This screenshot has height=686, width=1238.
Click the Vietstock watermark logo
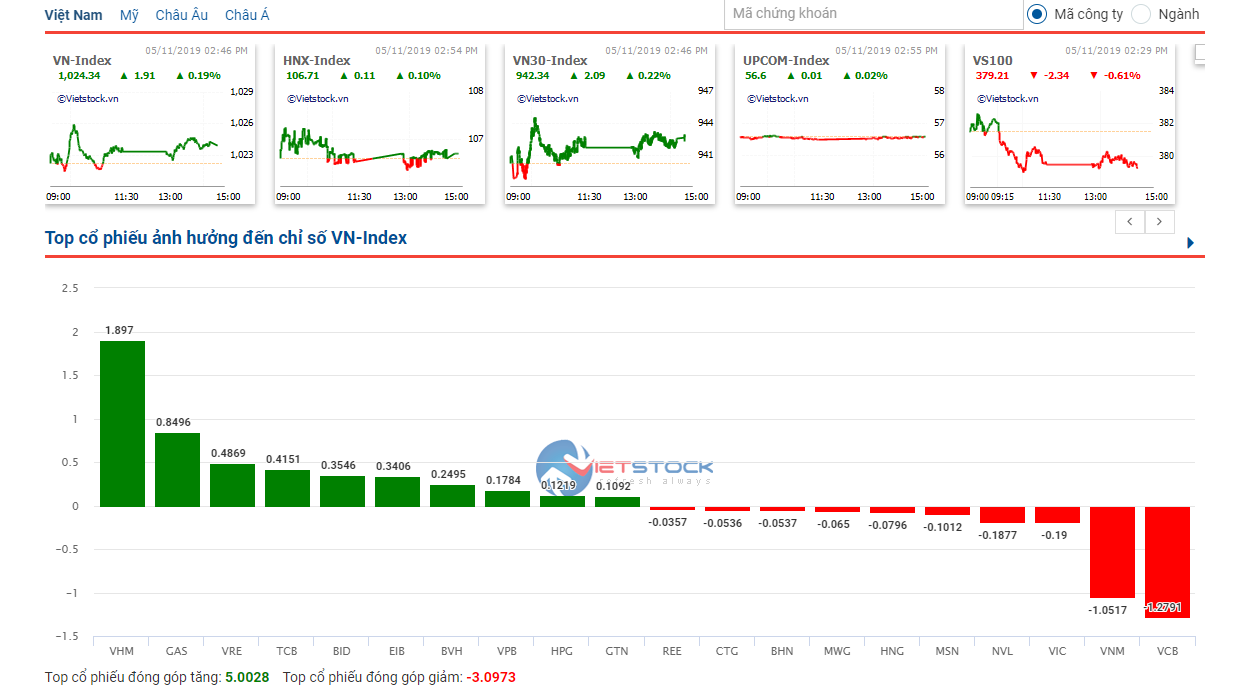point(624,467)
